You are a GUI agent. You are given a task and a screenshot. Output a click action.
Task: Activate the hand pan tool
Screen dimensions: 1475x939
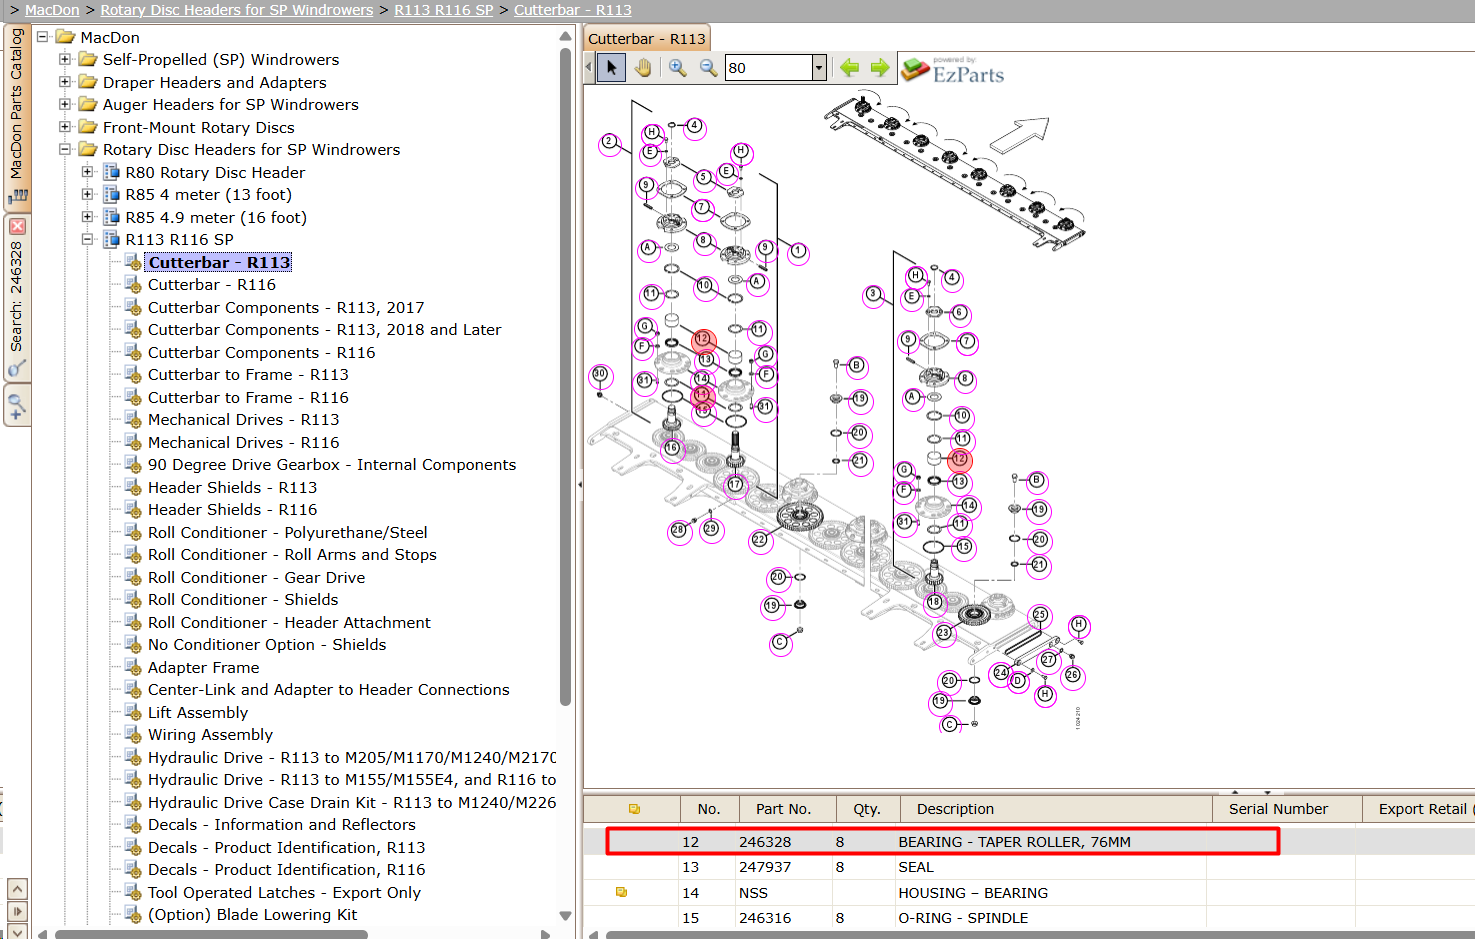(x=643, y=68)
